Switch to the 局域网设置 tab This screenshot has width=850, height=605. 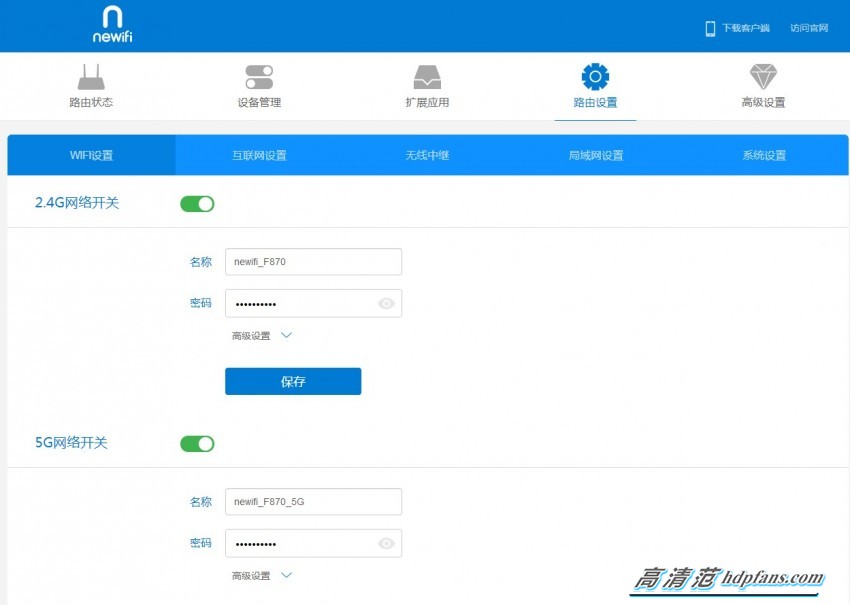[596, 155]
